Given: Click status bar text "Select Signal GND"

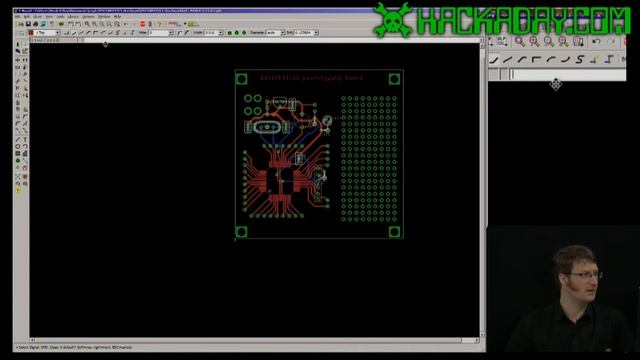Looking at the screenshot, I should tap(32, 348).
